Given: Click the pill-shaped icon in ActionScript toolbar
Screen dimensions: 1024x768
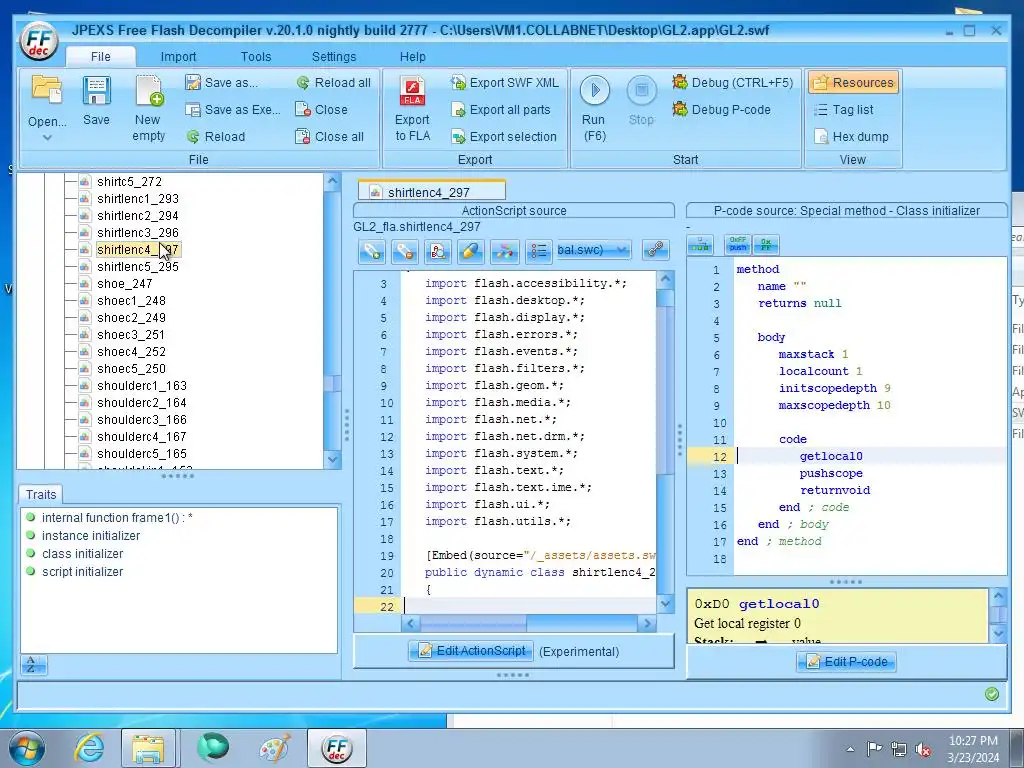Looking at the screenshot, I should coord(471,250).
